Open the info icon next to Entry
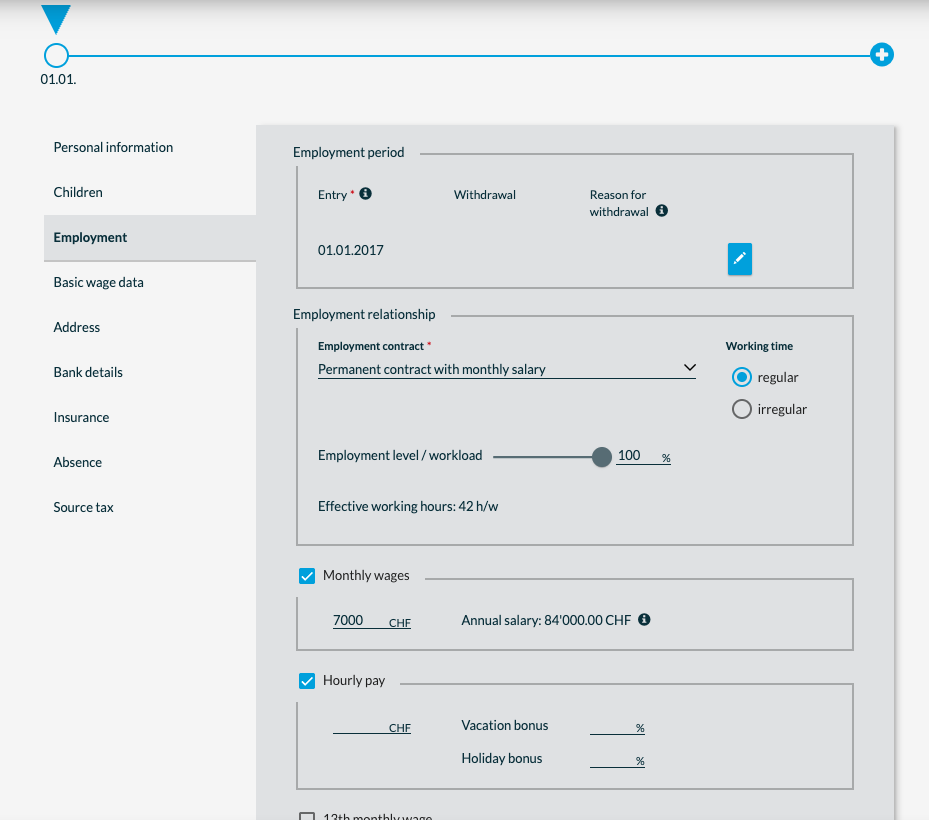929x820 pixels. pyautogui.click(x=366, y=194)
